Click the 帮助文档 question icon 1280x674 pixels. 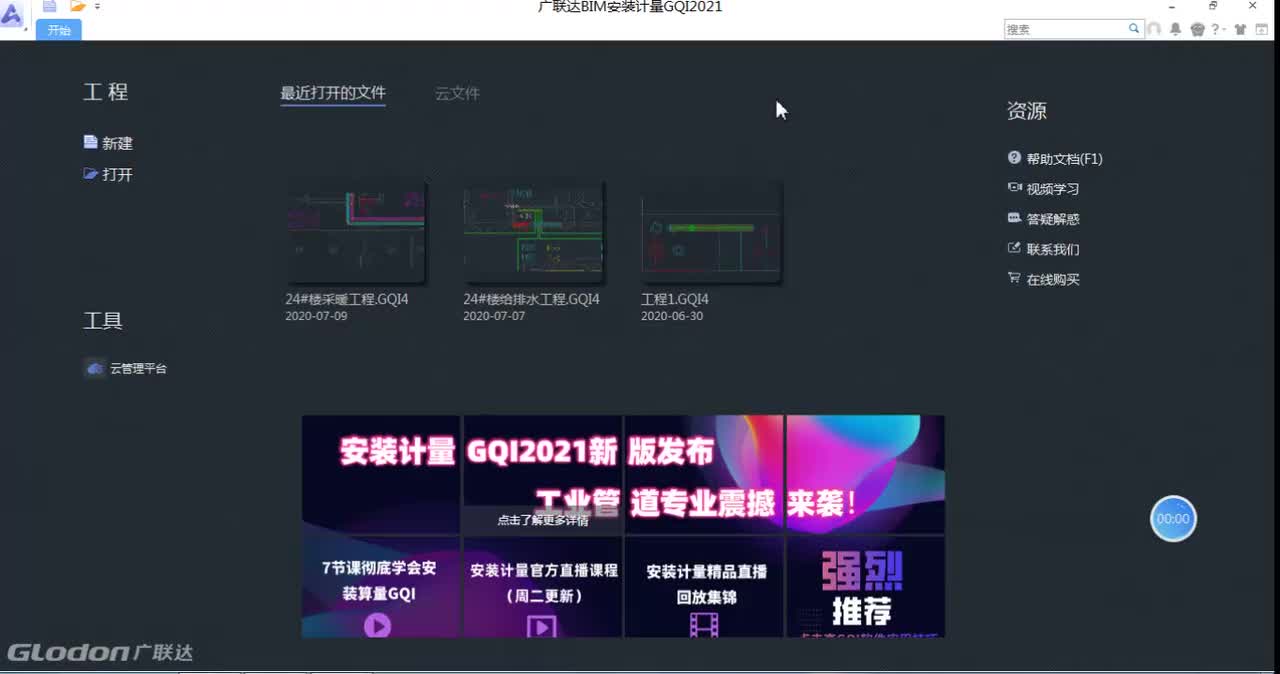coord(1014,157)
